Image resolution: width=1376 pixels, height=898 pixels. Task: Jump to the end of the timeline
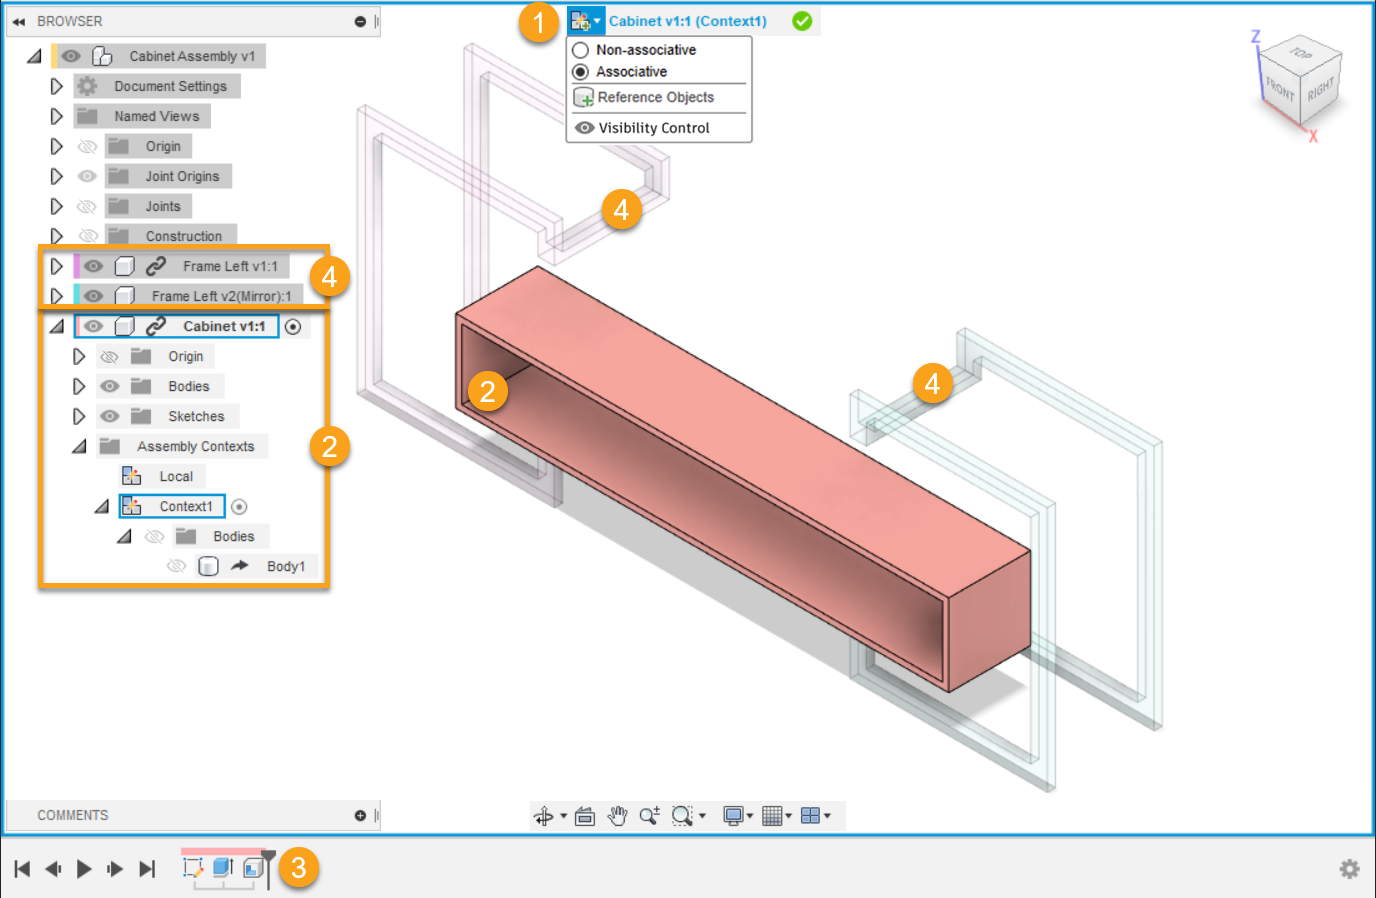pos(147,869)
